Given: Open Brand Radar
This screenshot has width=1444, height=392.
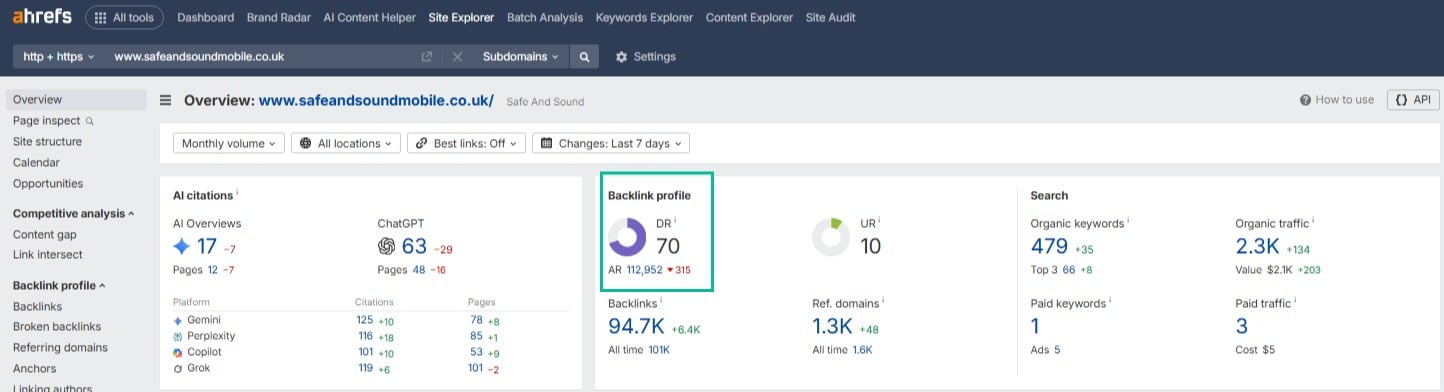Looking at the screenshot, I should [x=279, y=17].
